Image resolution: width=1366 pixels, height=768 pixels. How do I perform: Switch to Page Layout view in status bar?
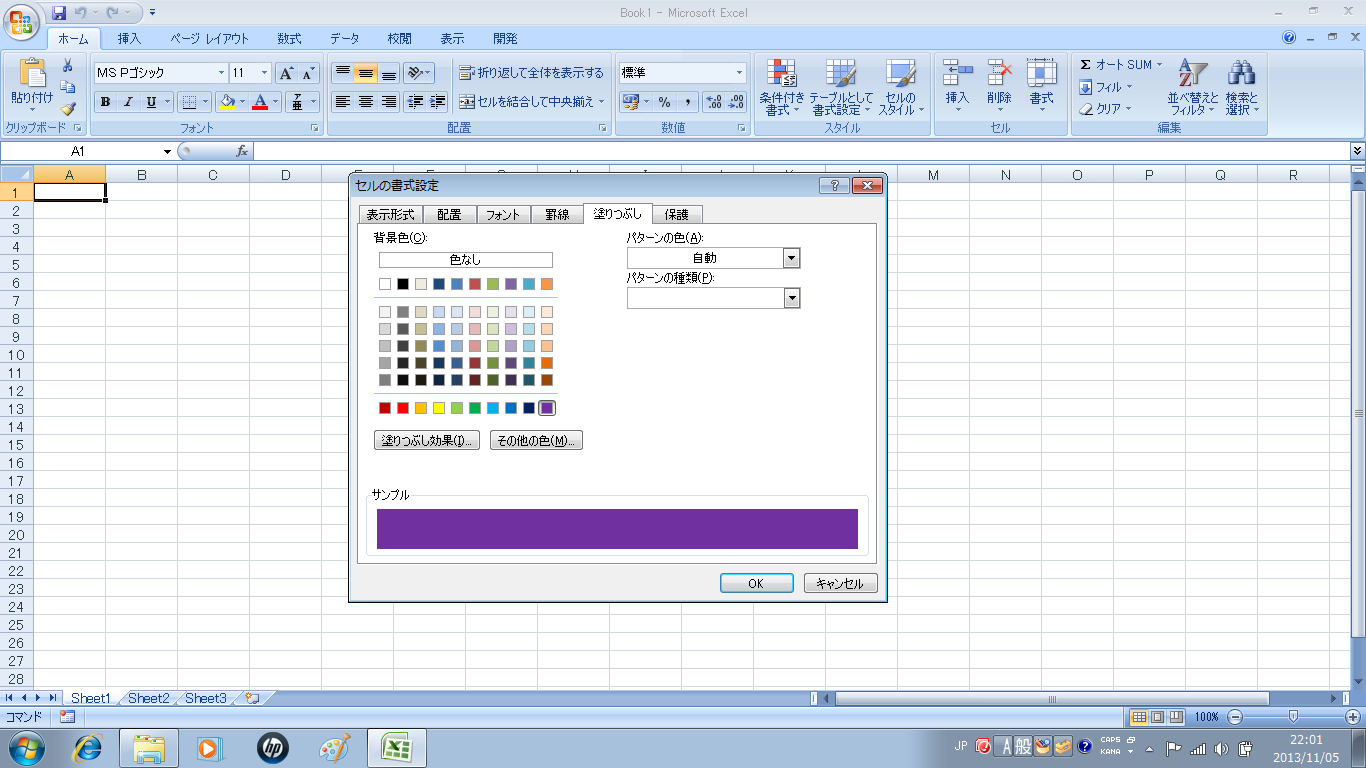click(1157, 717)
